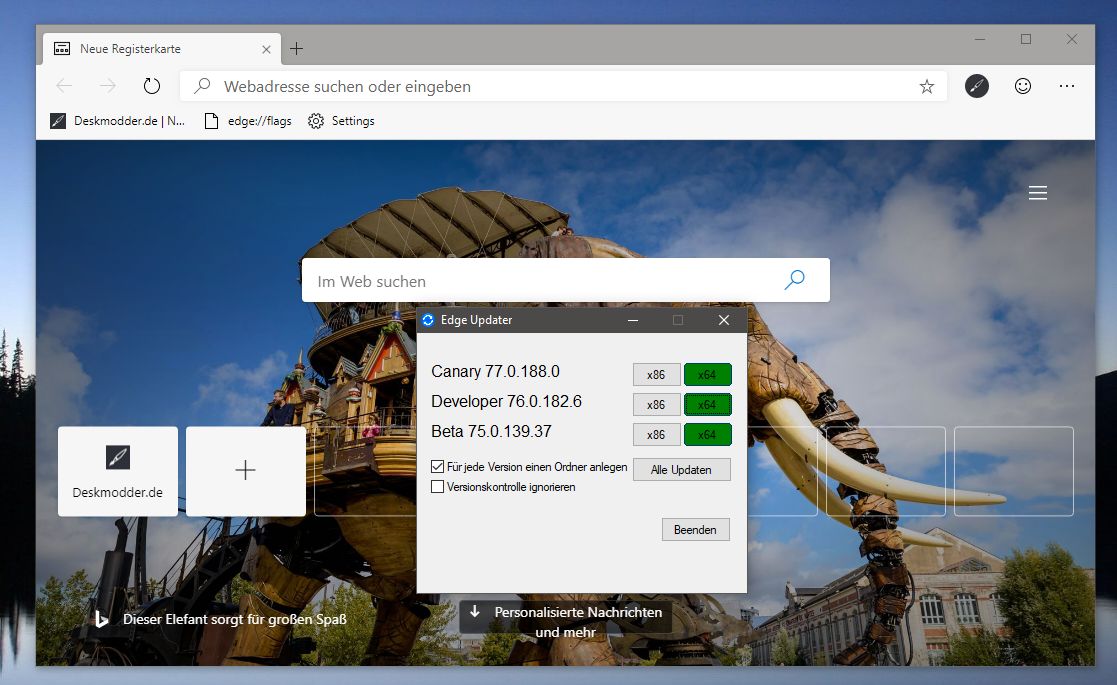Open the Deskmodder.de quick link tile
Image resolution: width=1117 pixels, height=685 pixels.
pos(118,471)
